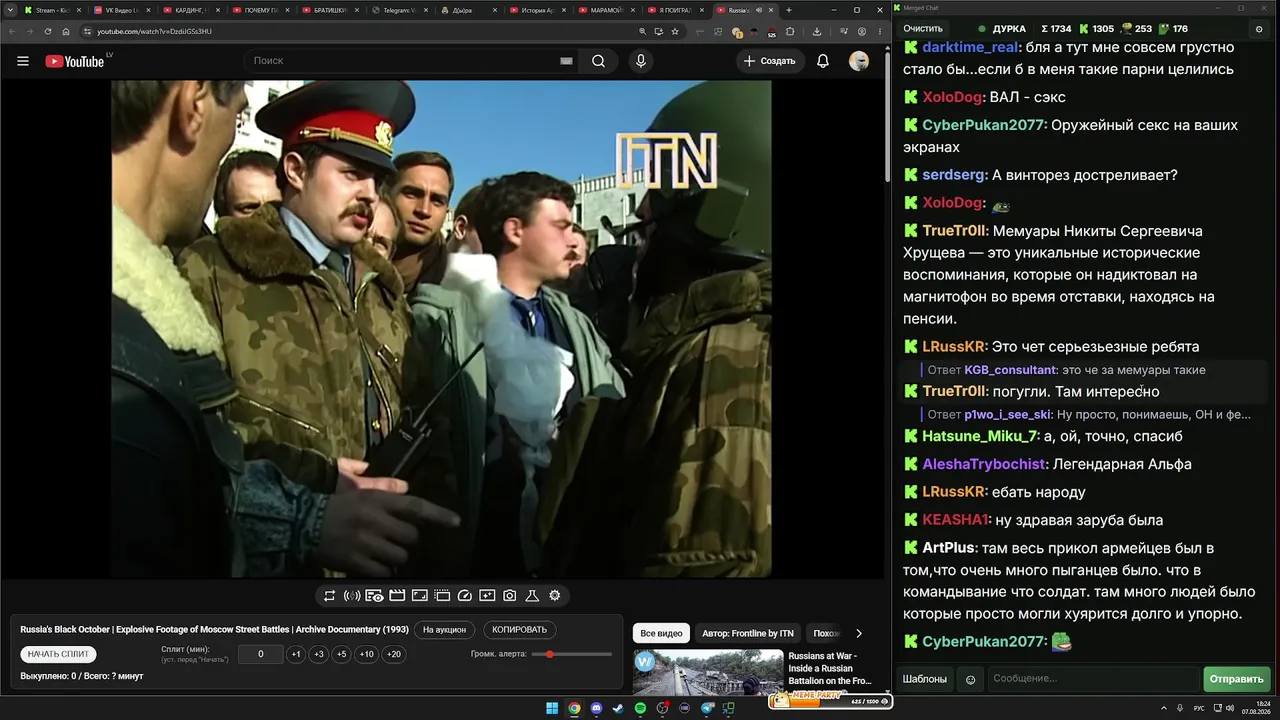Open the emoji picker in chat
1280x720 pixels.
coord(970,680)
